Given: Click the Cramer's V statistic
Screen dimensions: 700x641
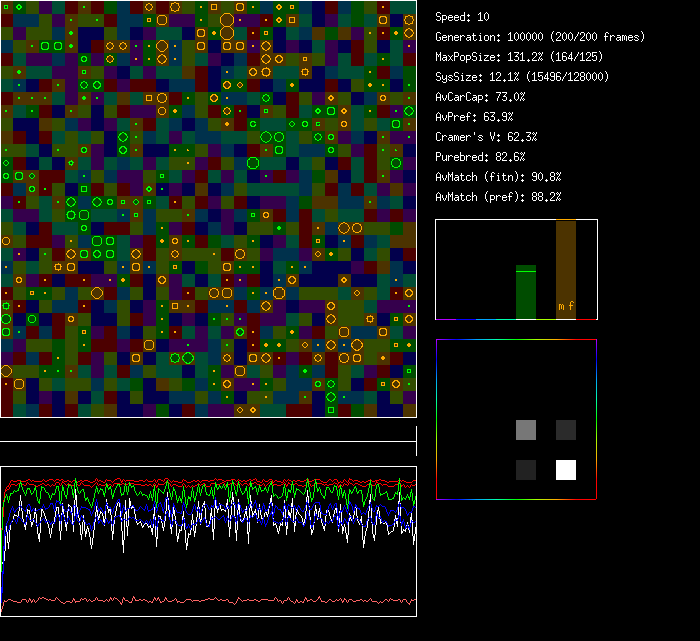Looking at the screenshot, I should pos(486,137).
